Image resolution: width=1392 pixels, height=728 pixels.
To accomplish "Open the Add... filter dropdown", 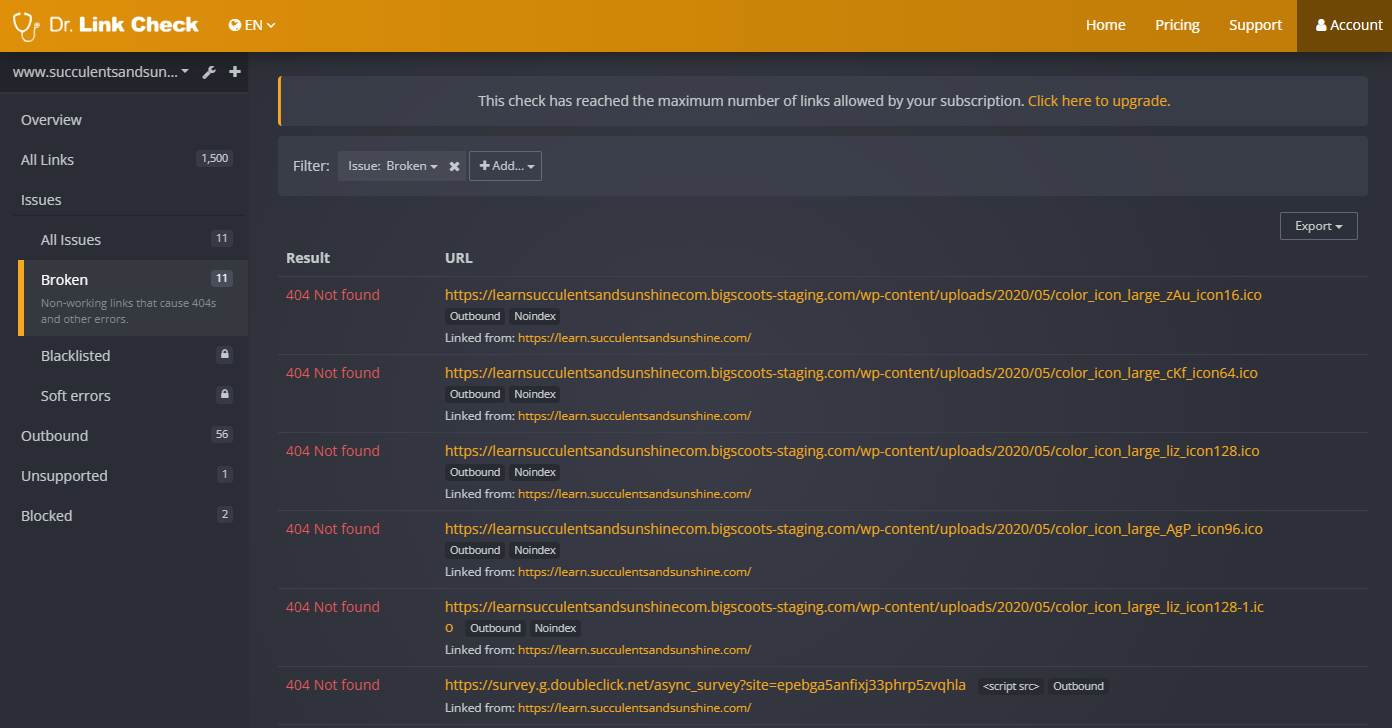I will (506, 166).
